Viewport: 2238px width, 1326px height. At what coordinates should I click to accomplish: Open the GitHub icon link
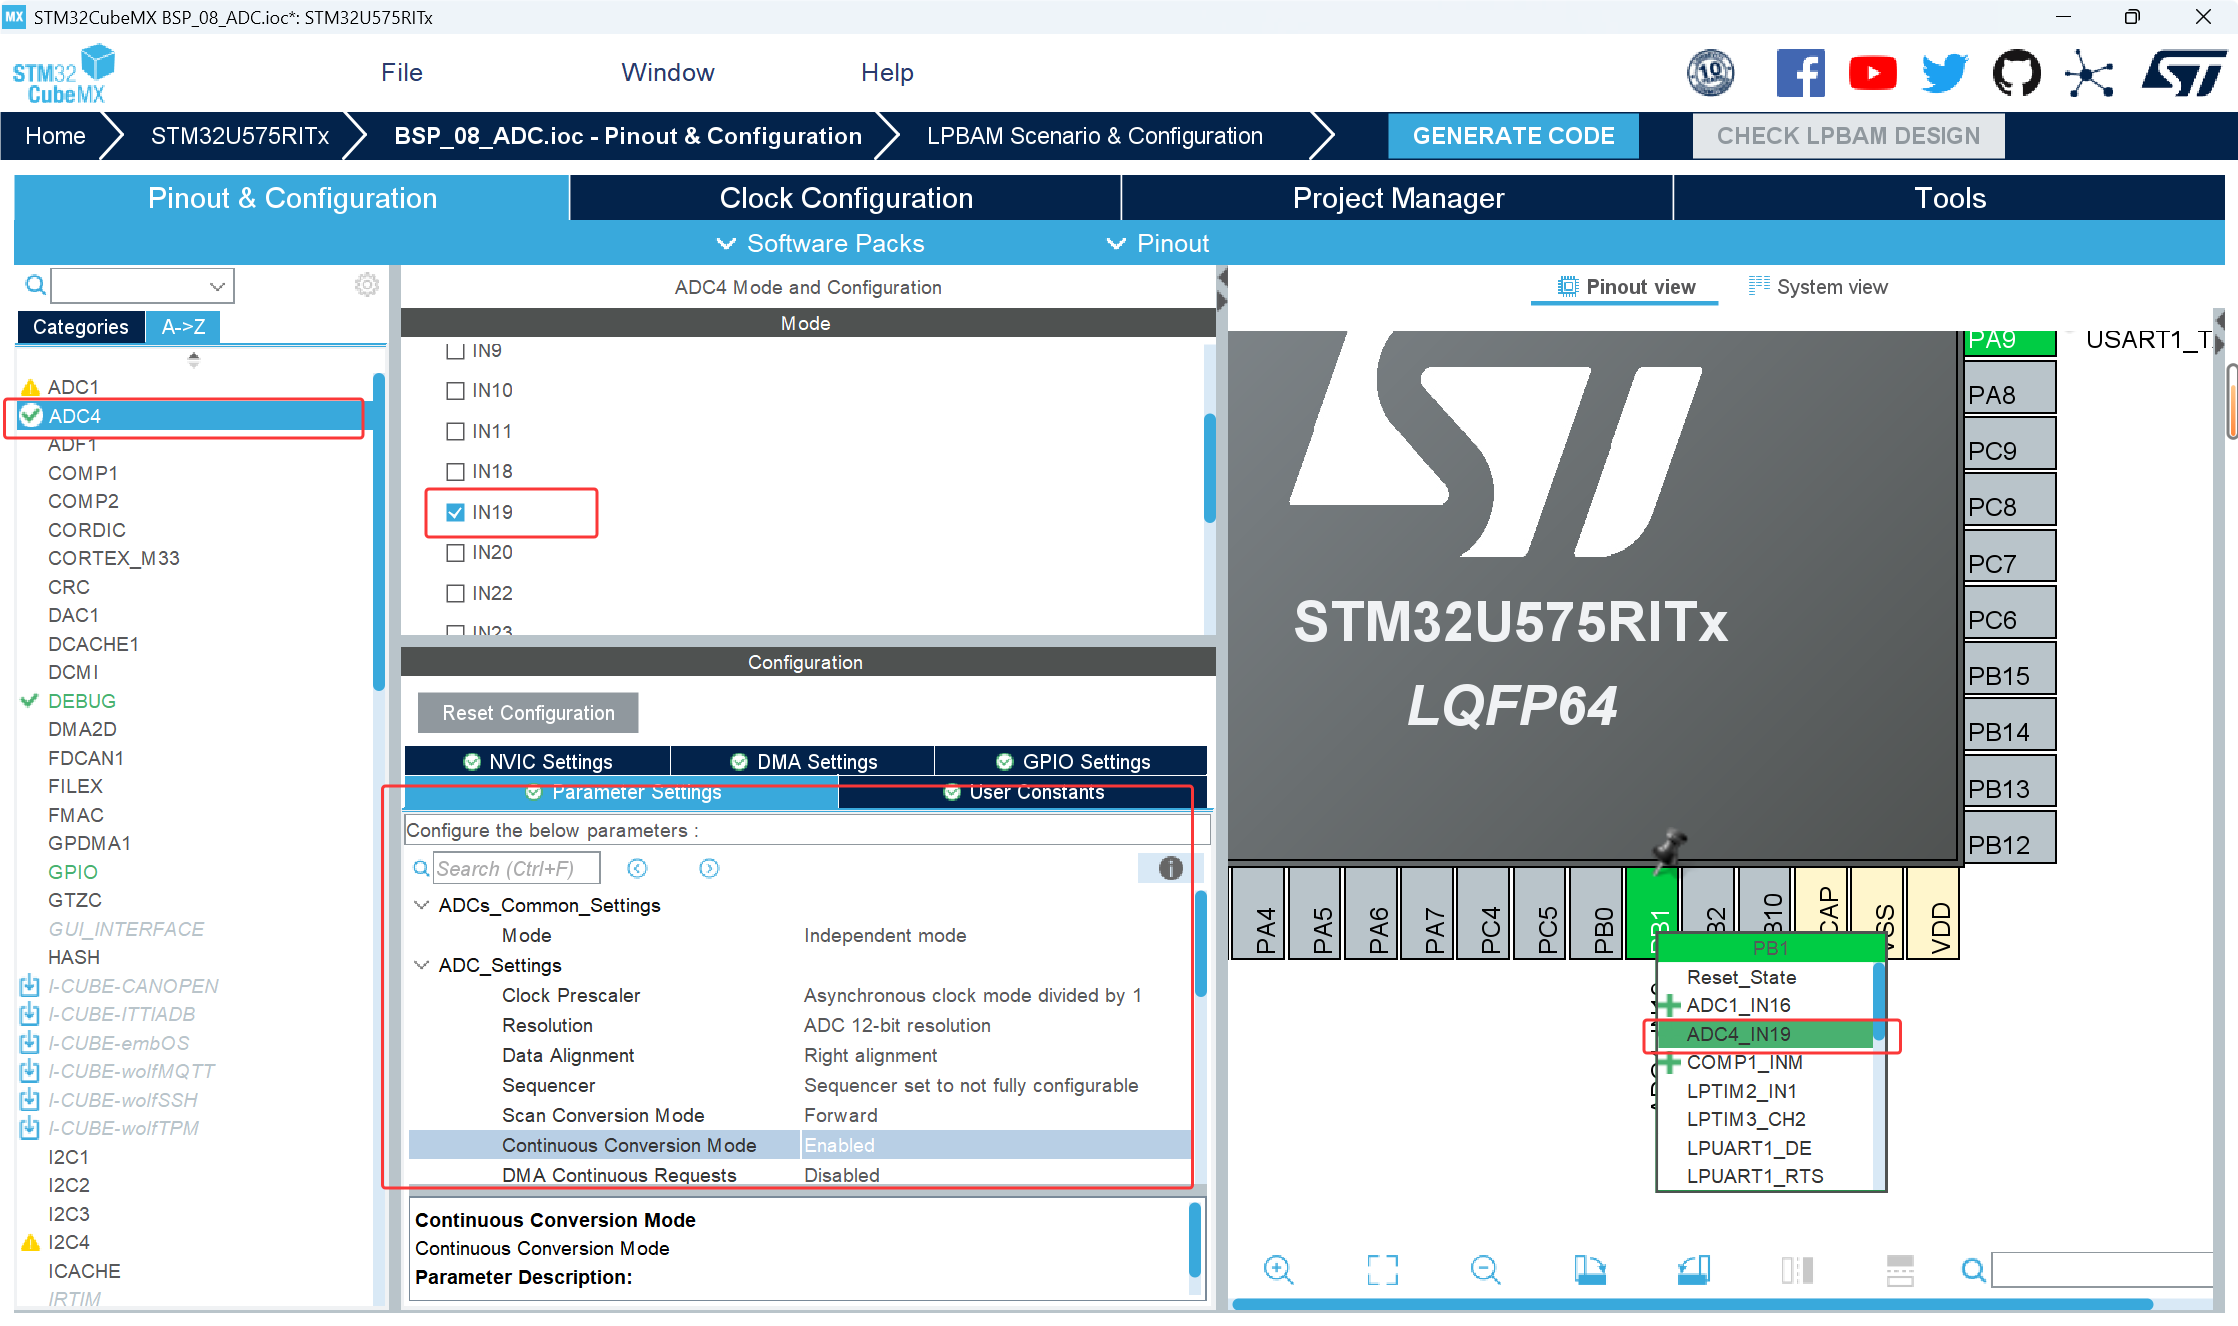coord(2016,73)
